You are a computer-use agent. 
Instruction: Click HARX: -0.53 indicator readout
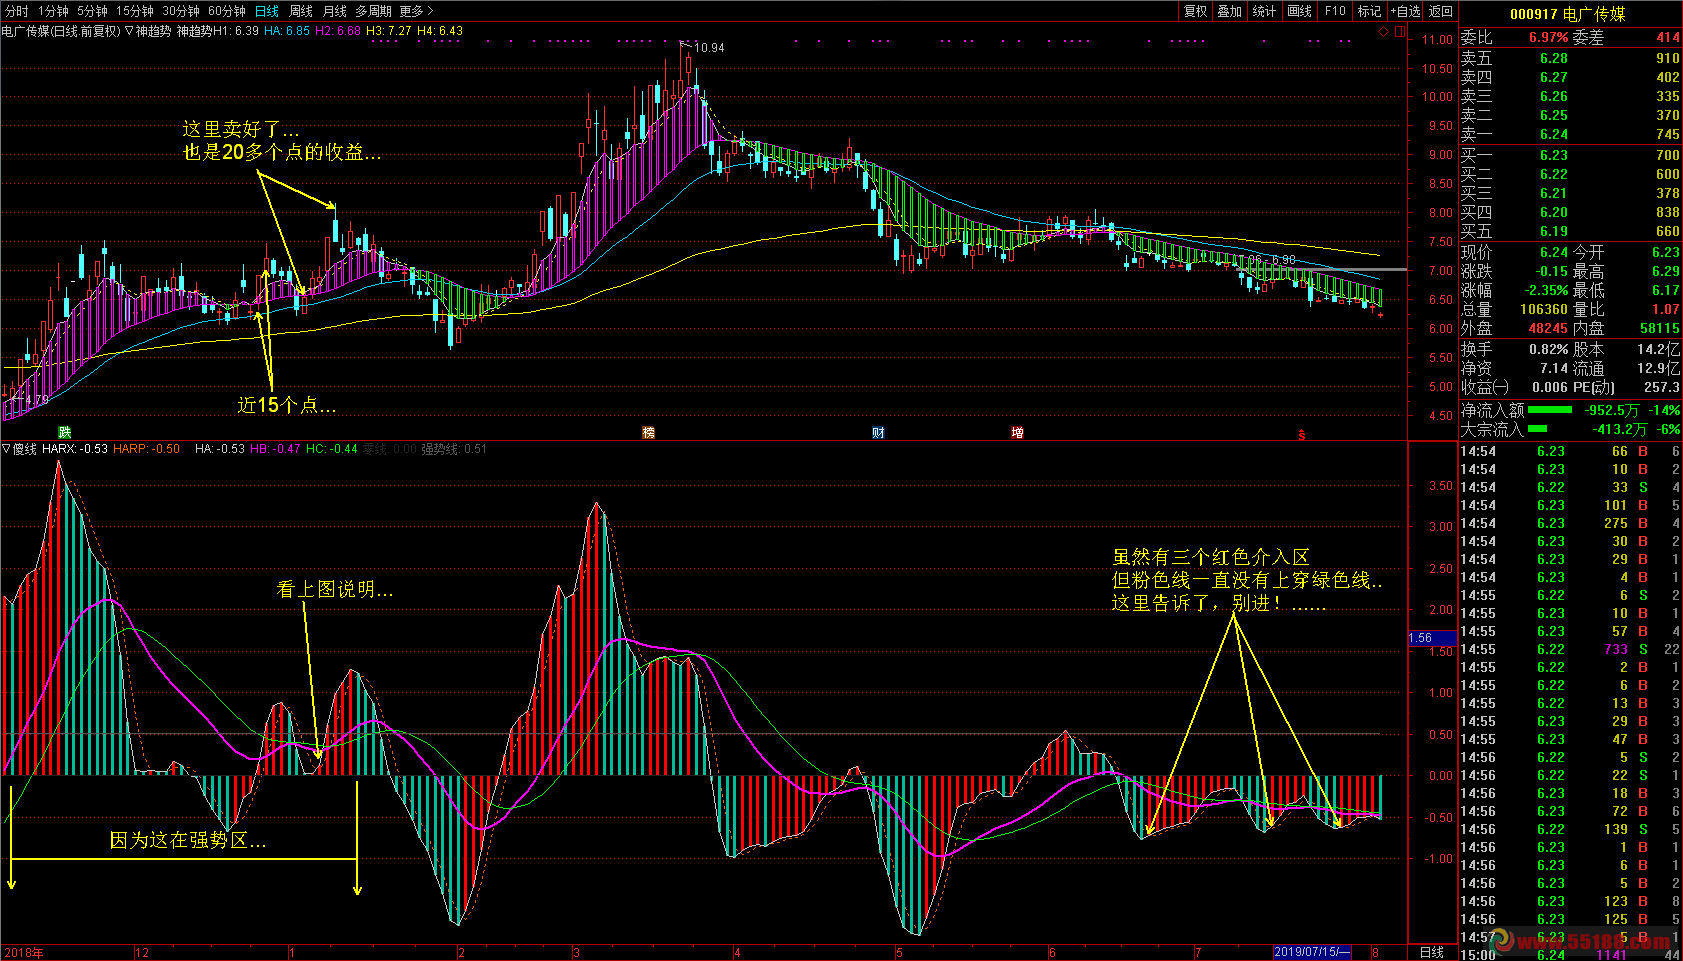point(75,449)
